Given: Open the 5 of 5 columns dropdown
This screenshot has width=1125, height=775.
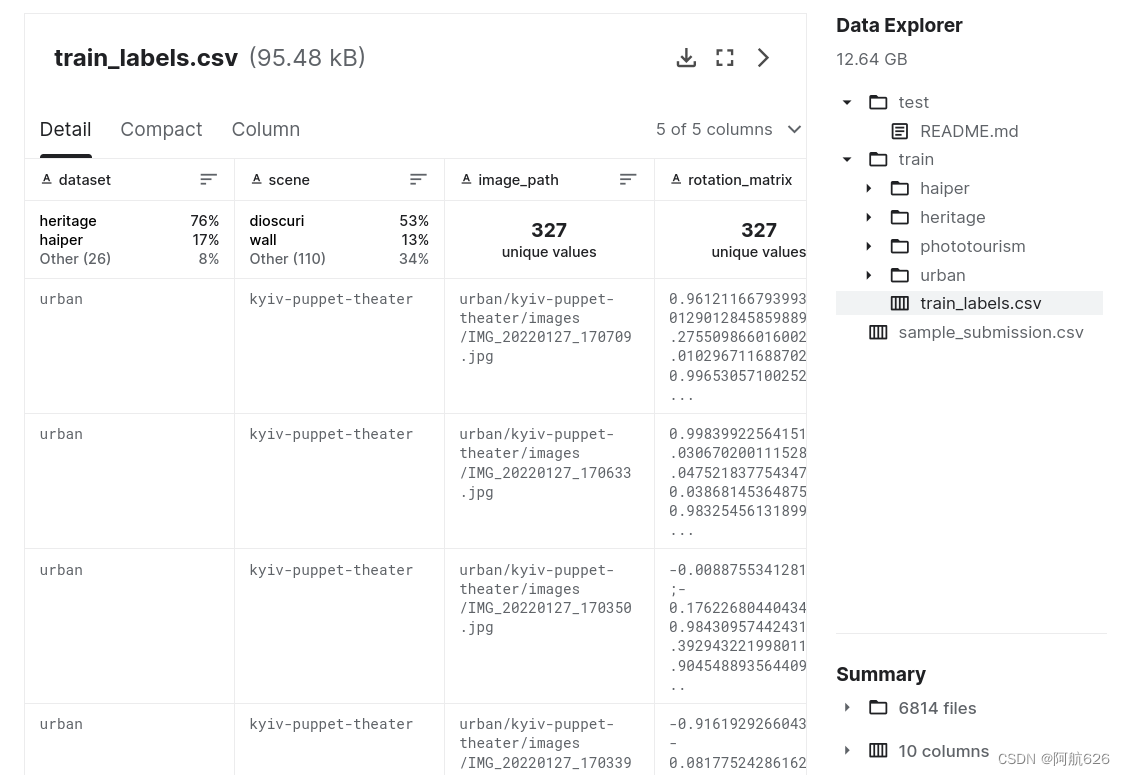Looking at the screenshot, I should tap(728, 129).
